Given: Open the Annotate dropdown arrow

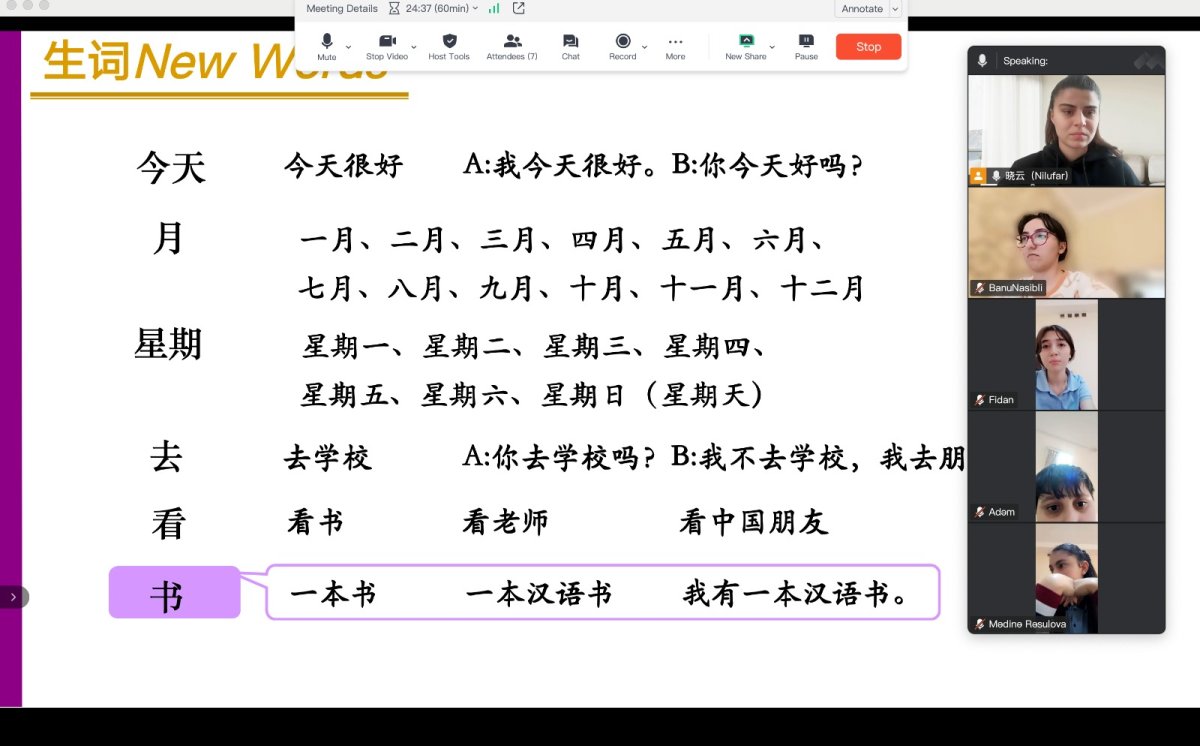Looking at the screenshot, I should click(x=895, y=8).
